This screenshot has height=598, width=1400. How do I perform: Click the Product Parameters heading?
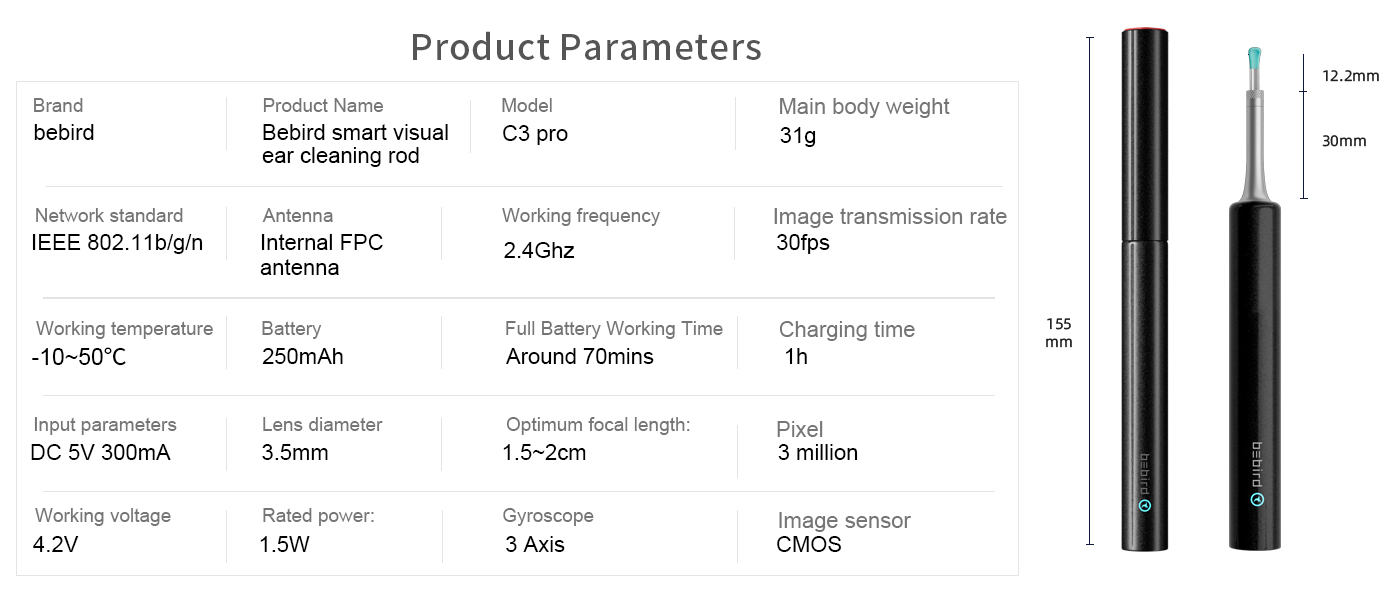(586, 47)
